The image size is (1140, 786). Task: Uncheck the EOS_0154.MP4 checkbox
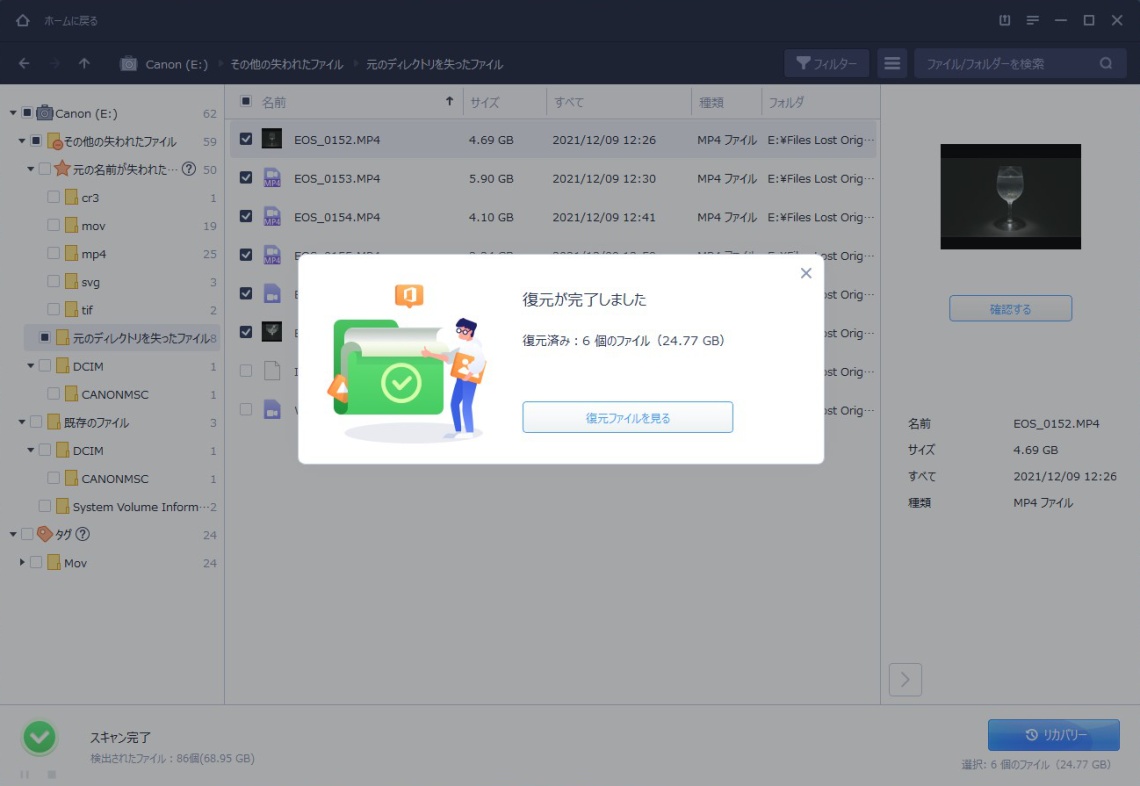pyautogui.click(x=246, y=216)
